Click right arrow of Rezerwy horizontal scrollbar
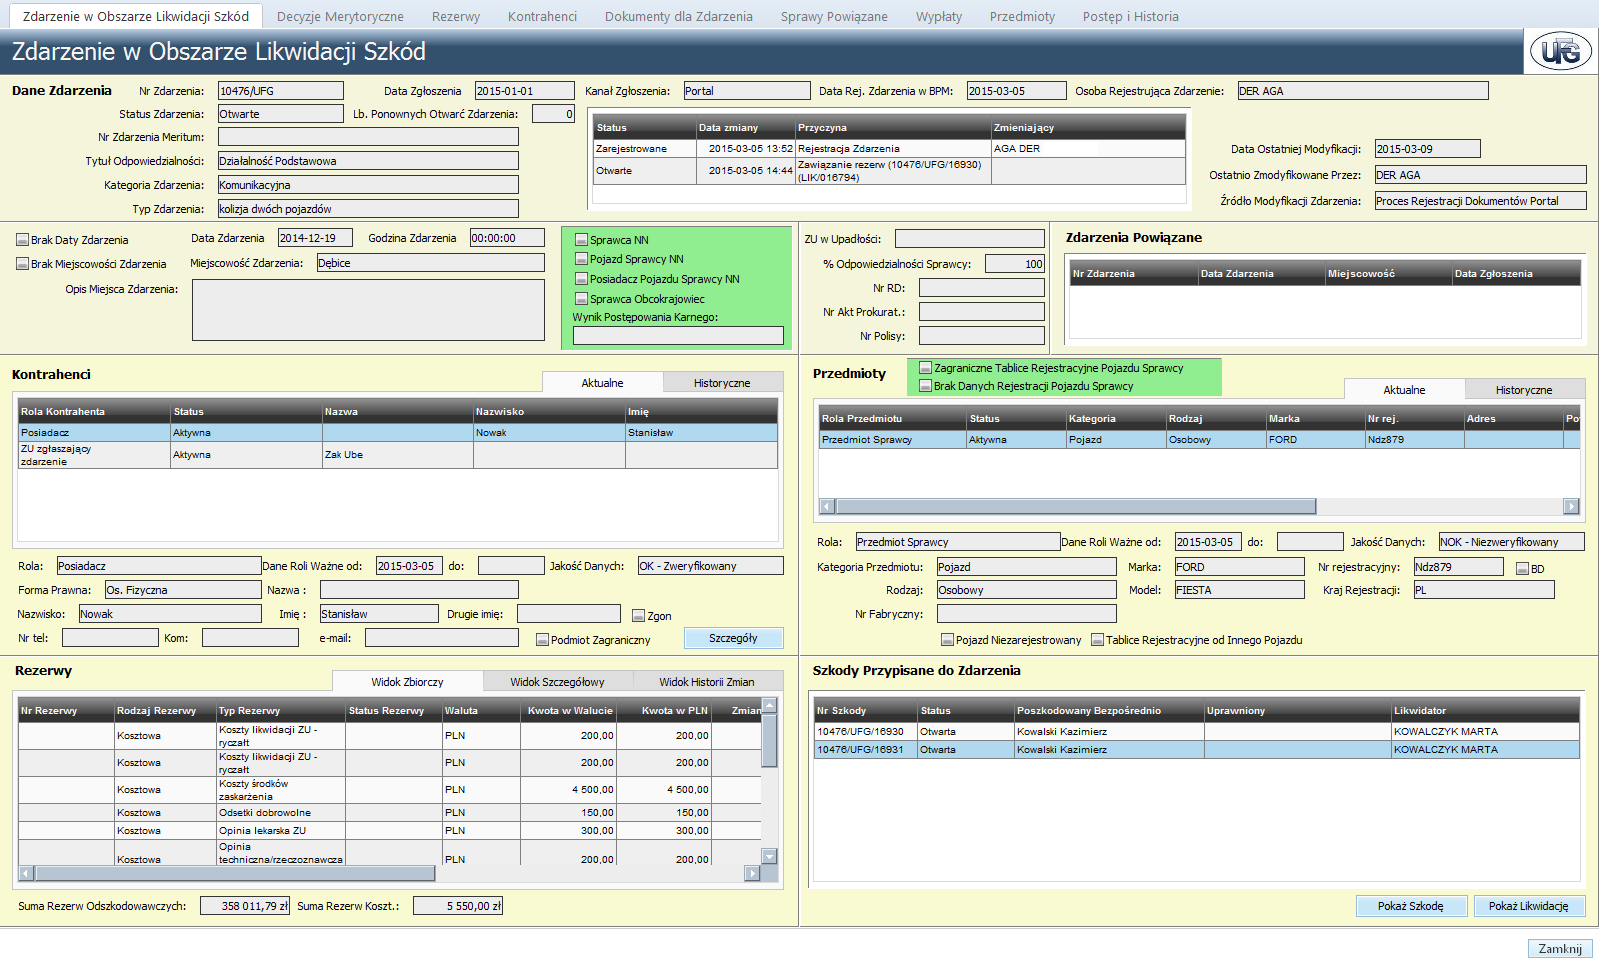1599x965 pixels. pos(753,873)
